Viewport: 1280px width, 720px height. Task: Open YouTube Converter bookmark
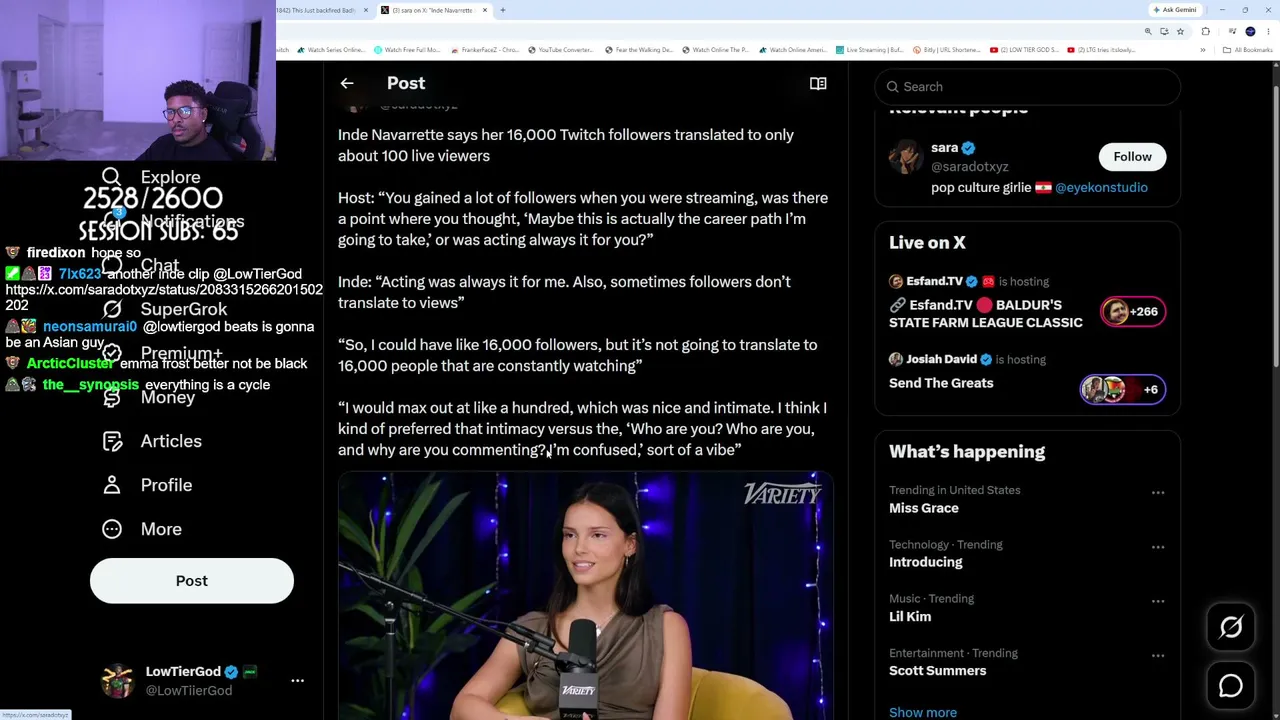pyautogui.click(x=561, y=50)
